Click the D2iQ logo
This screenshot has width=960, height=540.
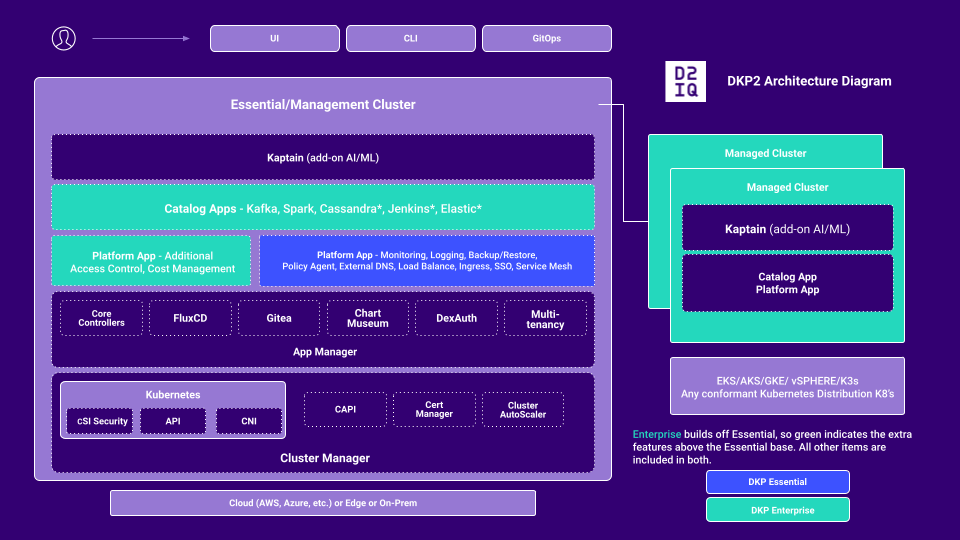685,81
